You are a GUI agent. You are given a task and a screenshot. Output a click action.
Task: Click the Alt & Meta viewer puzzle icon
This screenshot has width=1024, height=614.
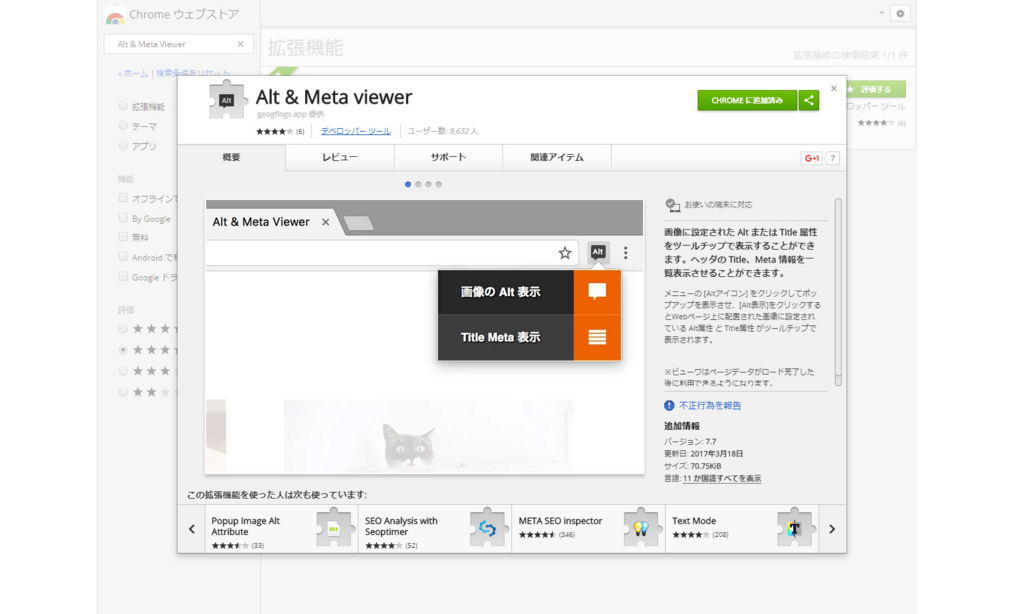[x=227, y=100]
